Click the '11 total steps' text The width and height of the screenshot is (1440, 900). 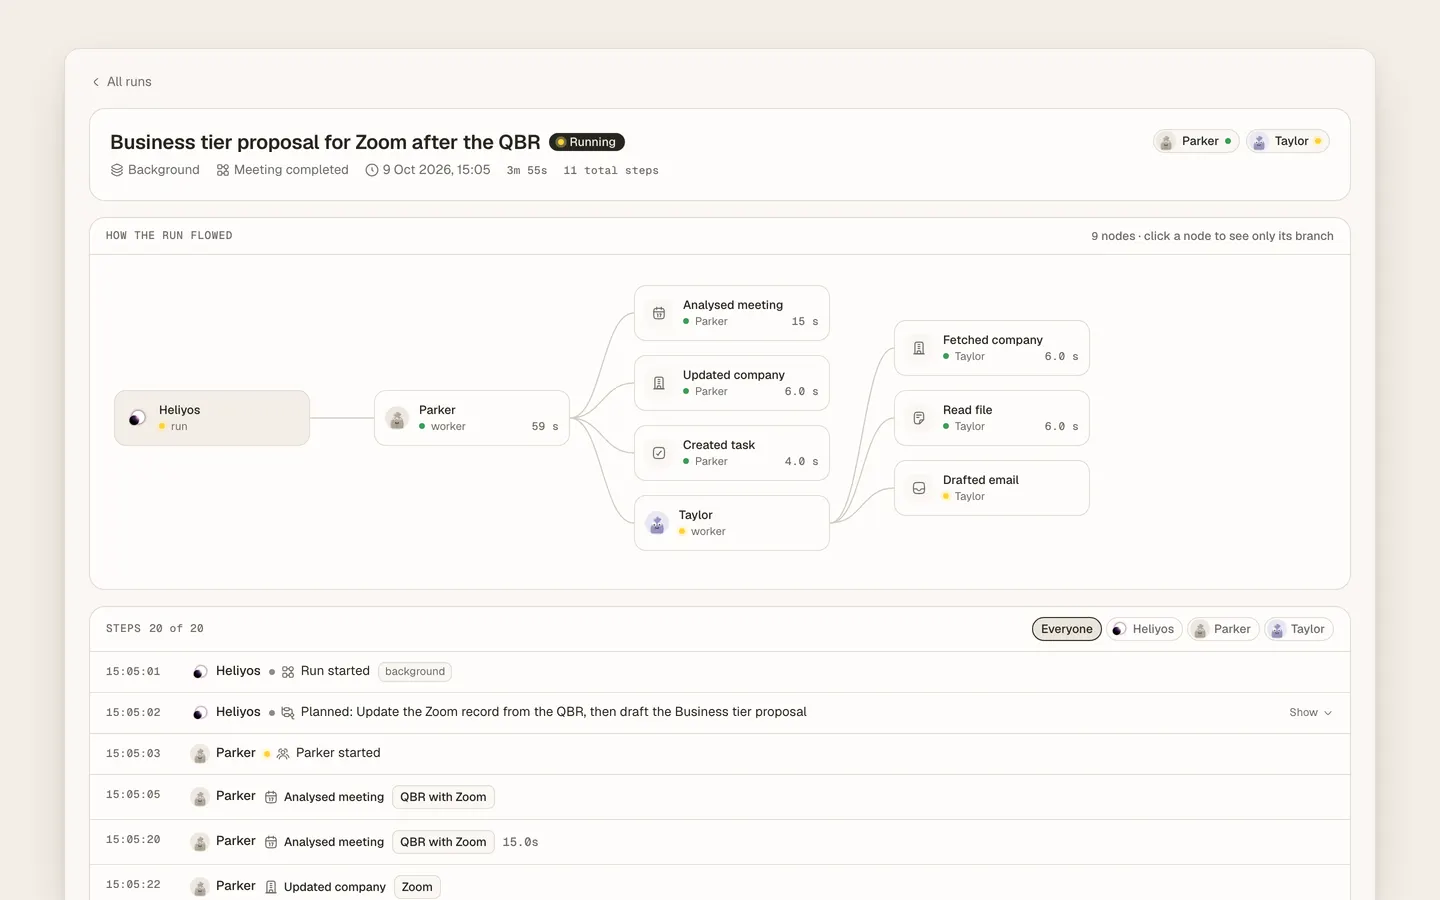611,171
